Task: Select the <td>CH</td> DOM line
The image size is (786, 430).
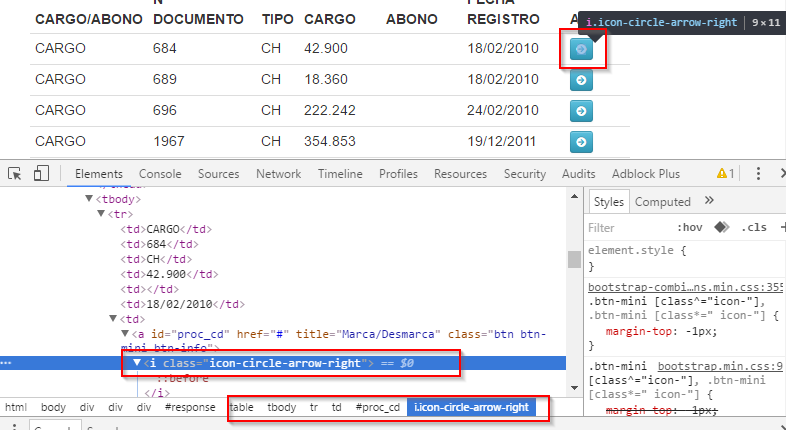Action: pyautogui.click(x=156, y=259)
